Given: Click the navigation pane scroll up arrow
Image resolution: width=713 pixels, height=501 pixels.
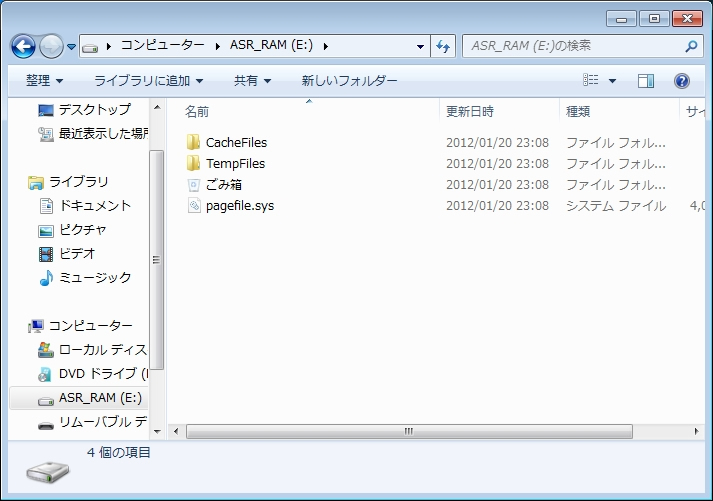Looking at the screenshot, I should [157, 107].
